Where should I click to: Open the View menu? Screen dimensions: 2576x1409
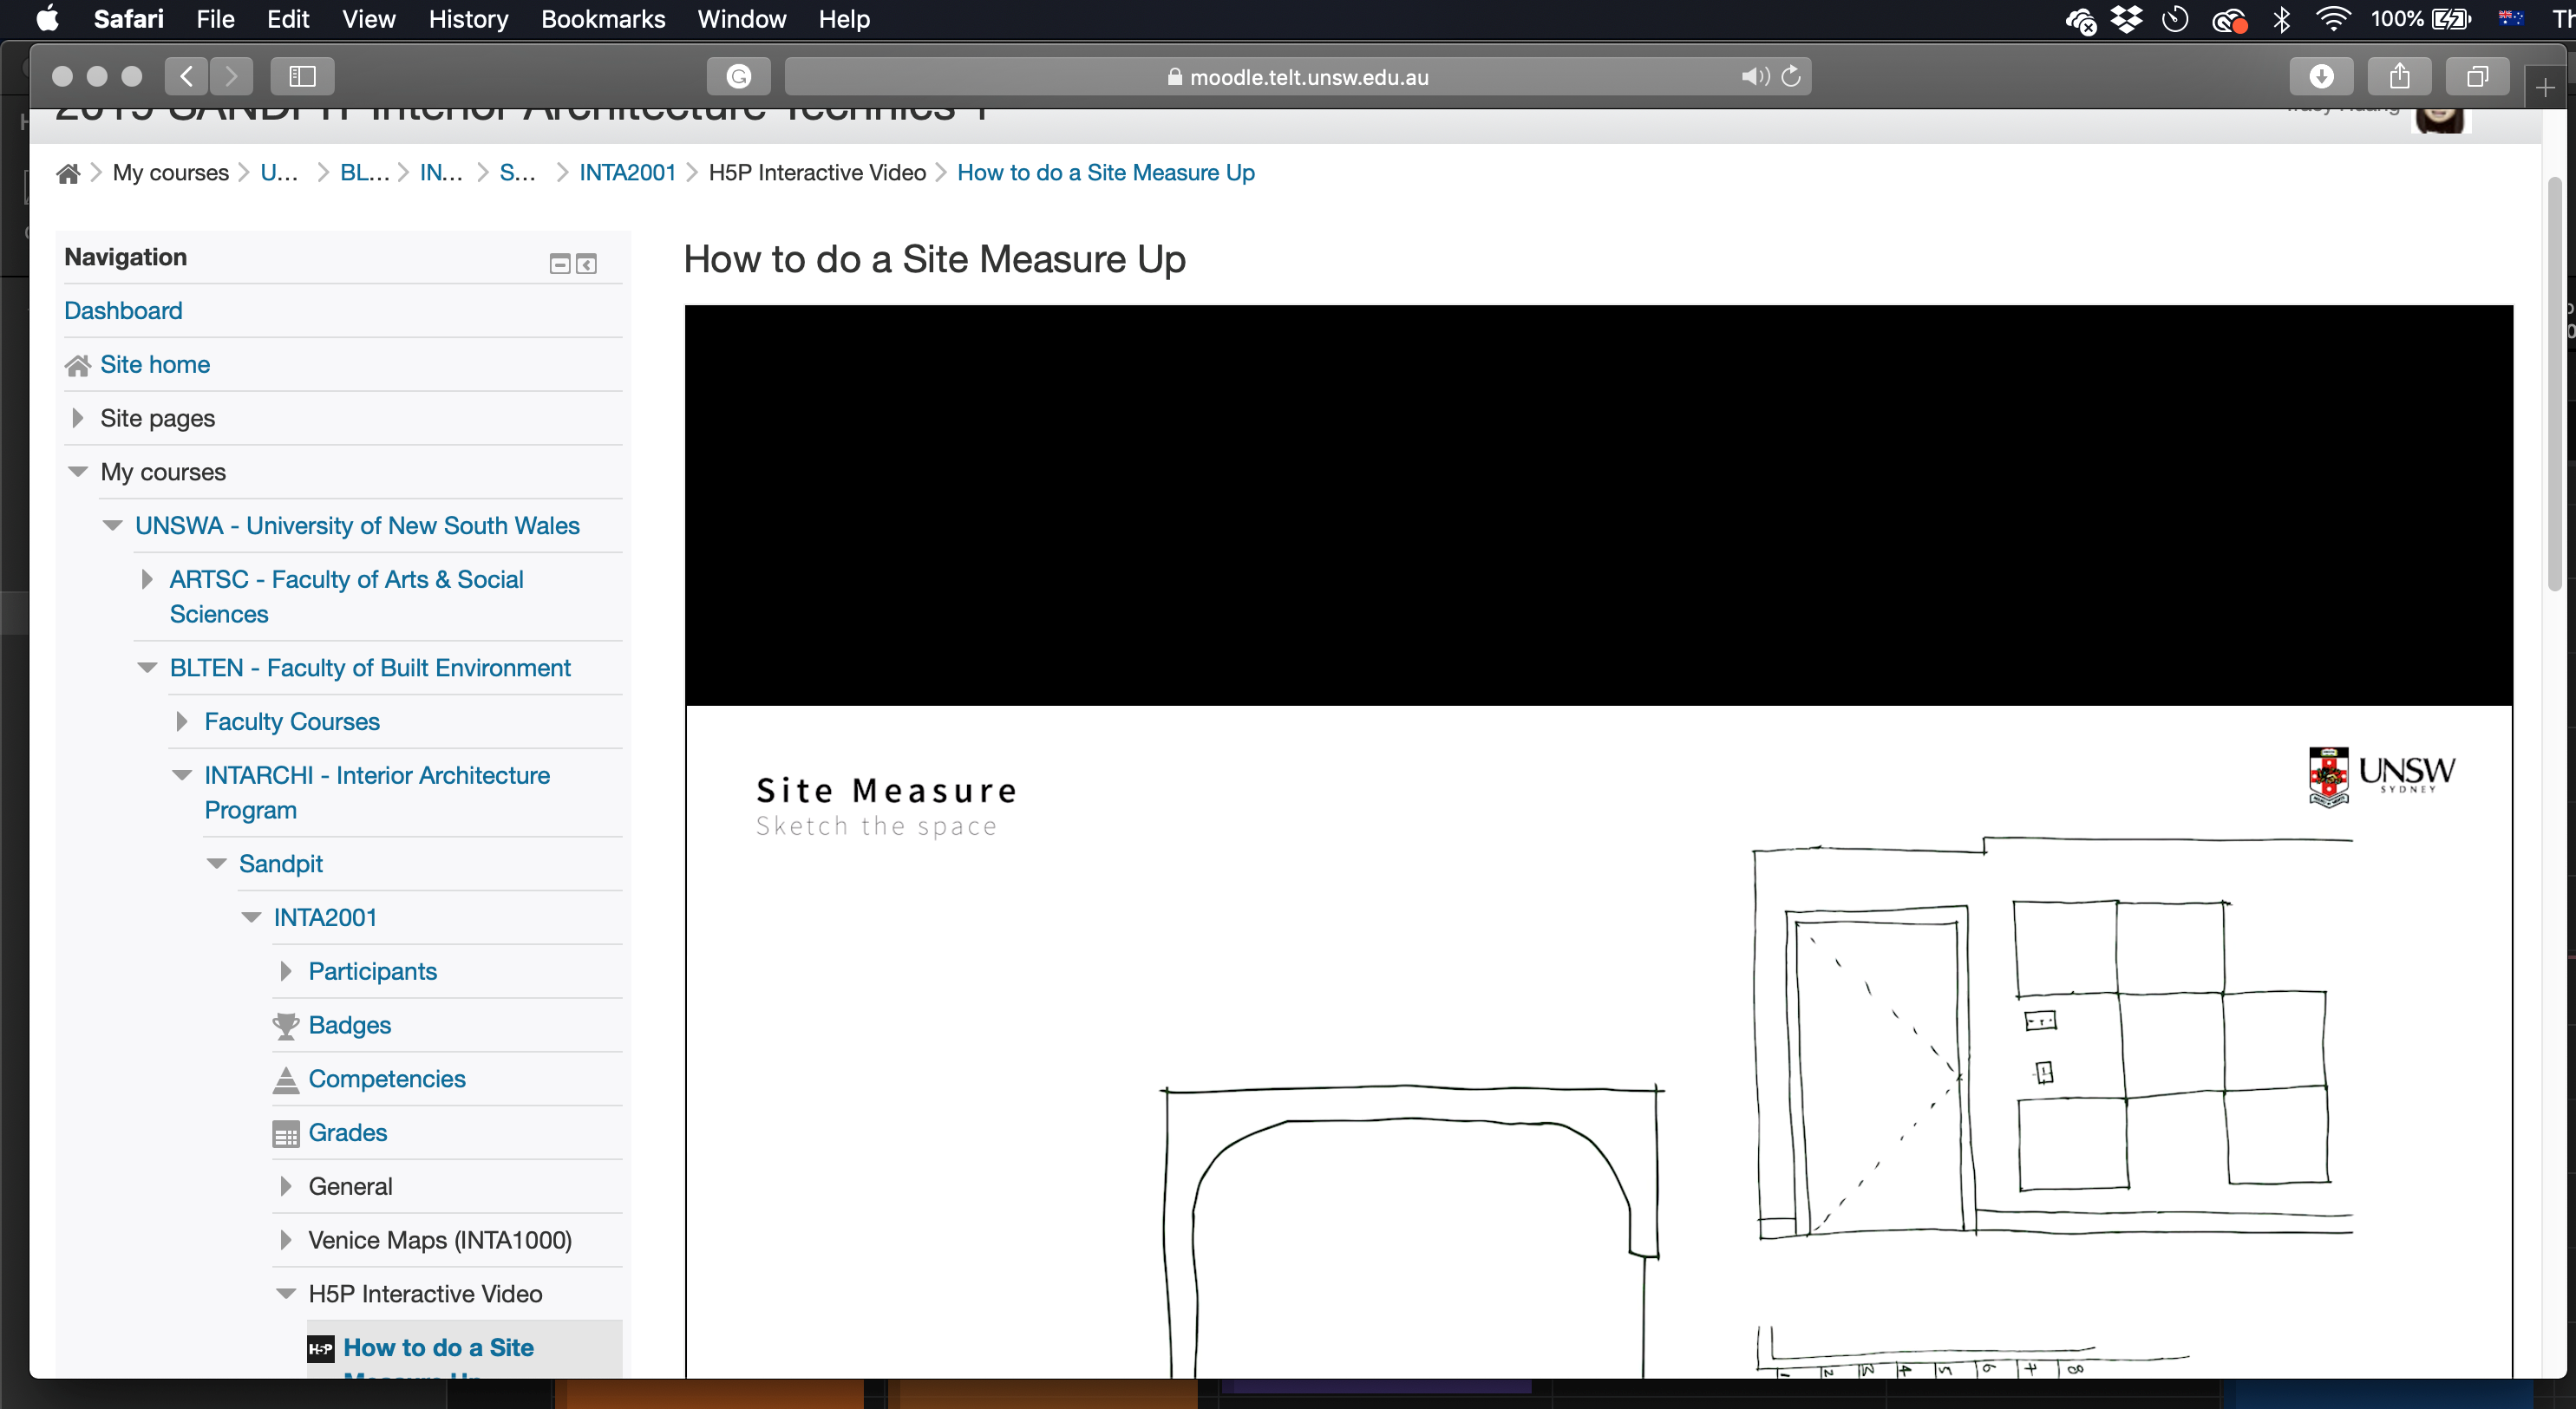(368, 19)
